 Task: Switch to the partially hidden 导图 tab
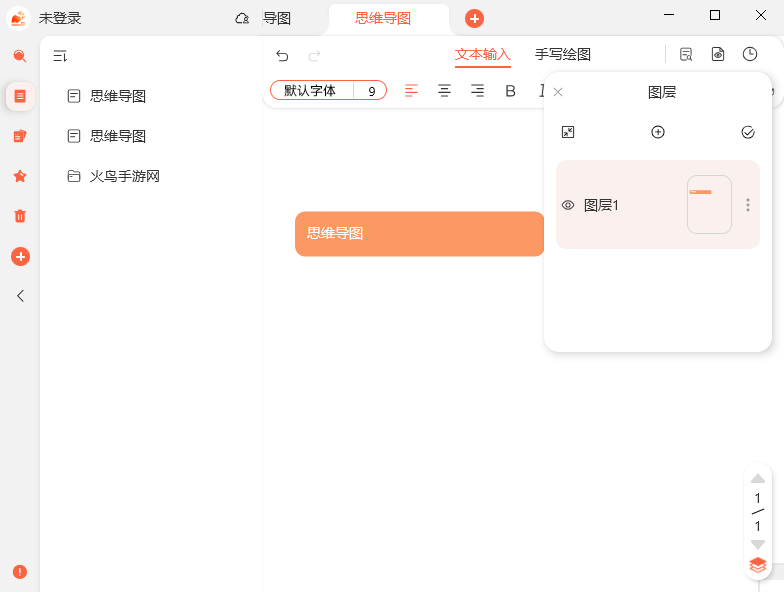tap(276, 18)
